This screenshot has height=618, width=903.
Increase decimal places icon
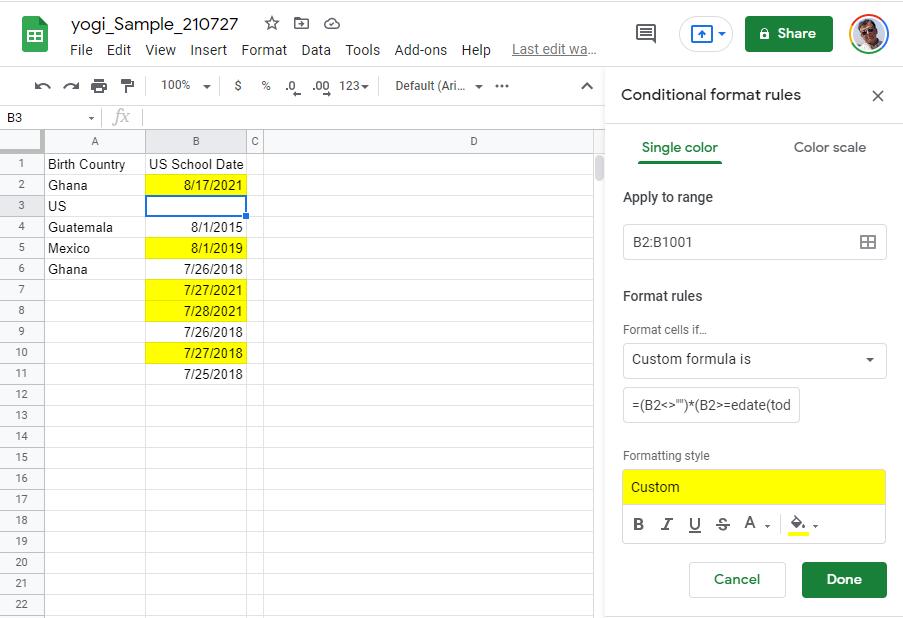tap(319, 86)
